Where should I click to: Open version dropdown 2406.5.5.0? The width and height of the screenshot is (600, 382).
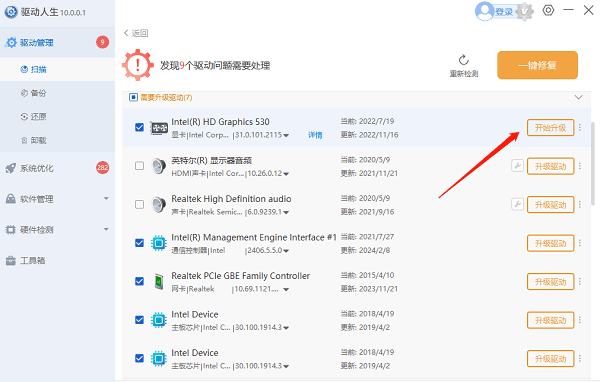point(286,251)
